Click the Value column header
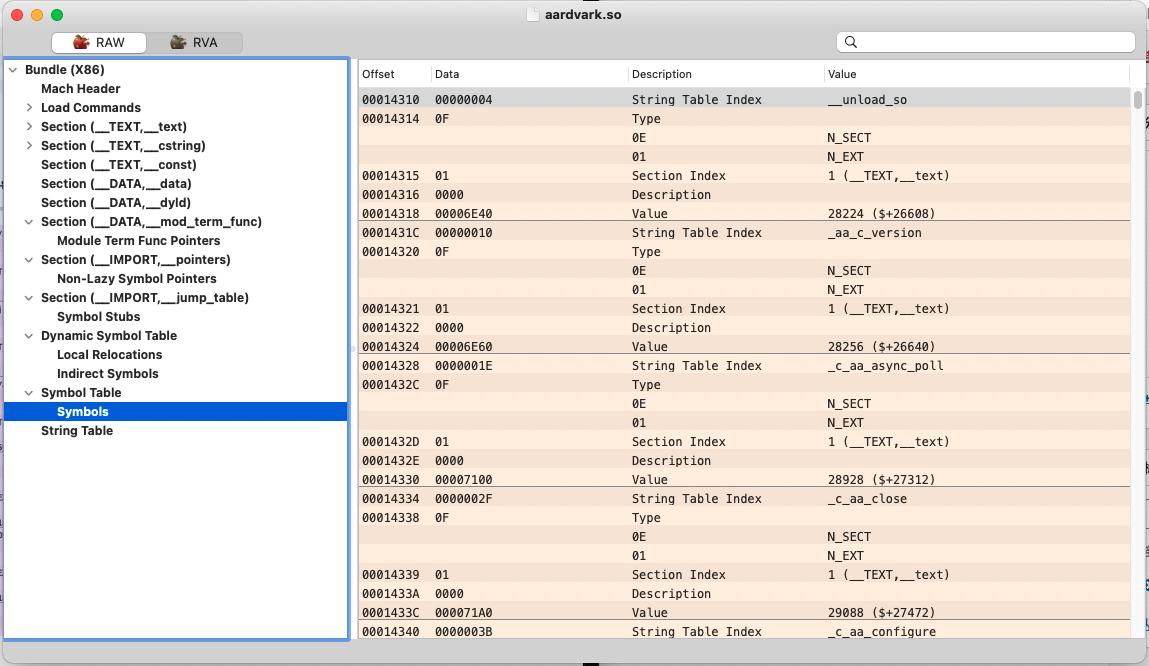This screenshot has width=1149, height=666. point(842,74)
